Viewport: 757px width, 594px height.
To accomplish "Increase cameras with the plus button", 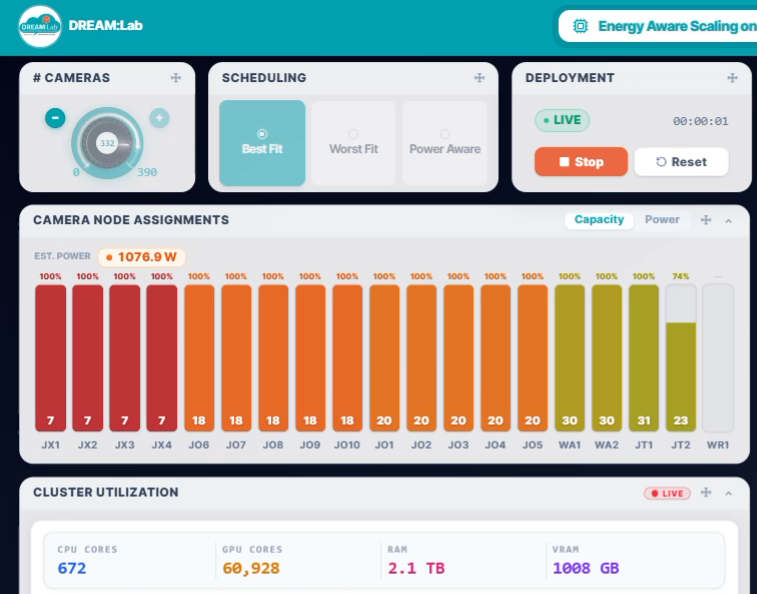I will [159, 118].
